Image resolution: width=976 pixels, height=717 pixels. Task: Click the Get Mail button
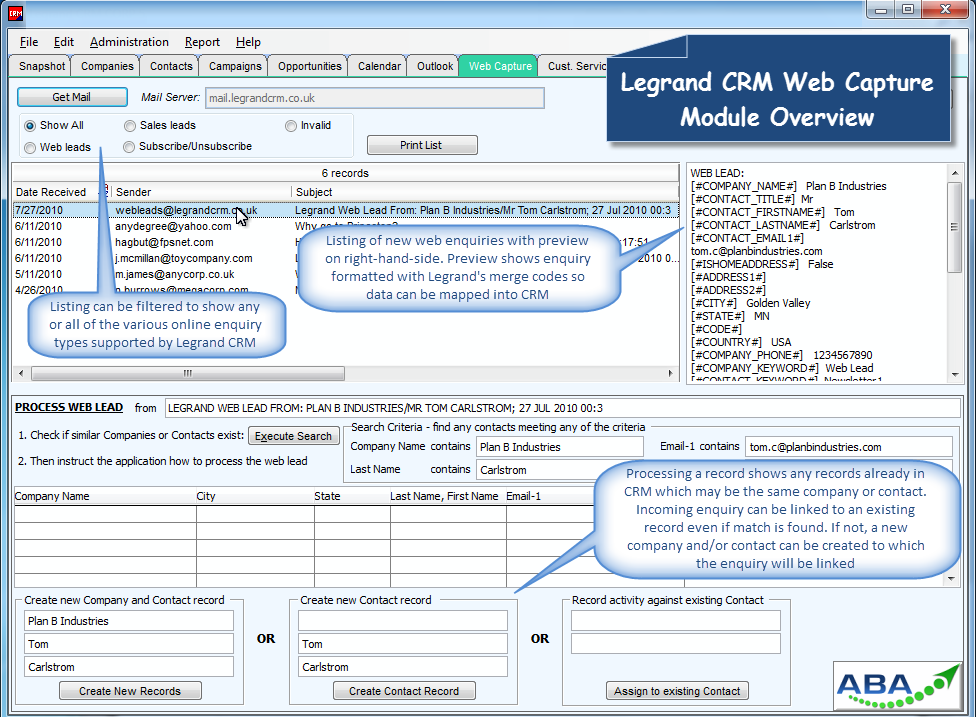[x=72, y=97]
